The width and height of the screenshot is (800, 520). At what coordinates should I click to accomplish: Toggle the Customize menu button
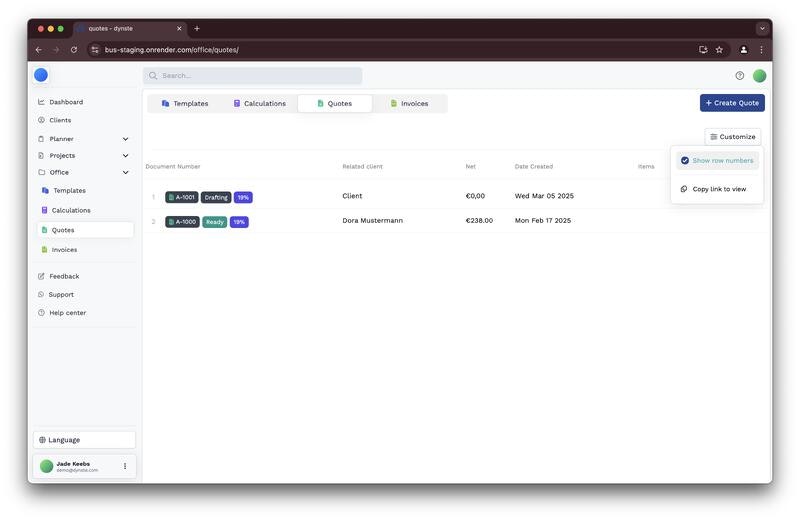pos(733,137)
